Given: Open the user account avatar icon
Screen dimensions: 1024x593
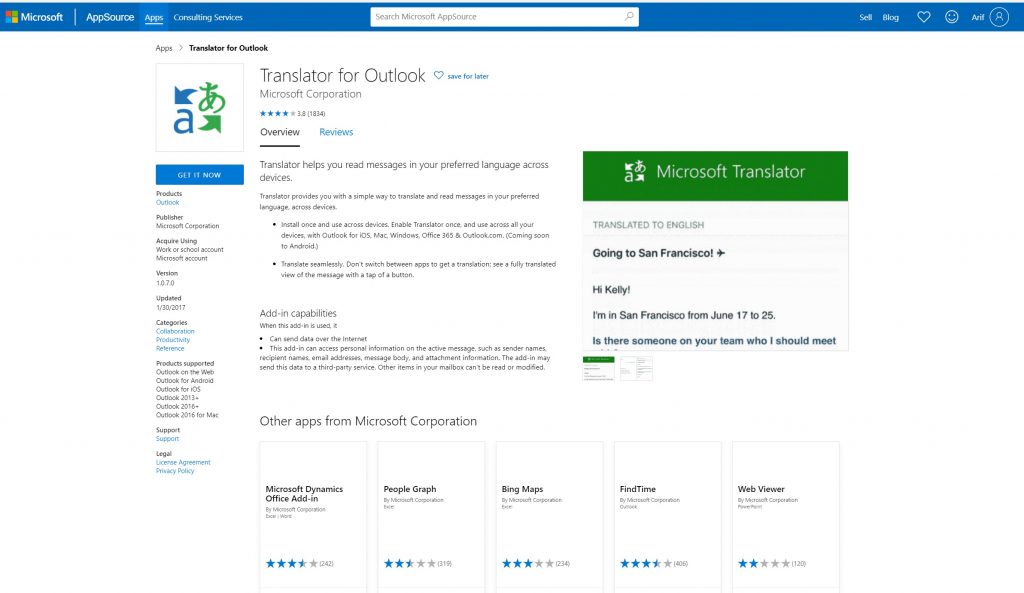Looking at the screenshot, I should coord(999,17).
